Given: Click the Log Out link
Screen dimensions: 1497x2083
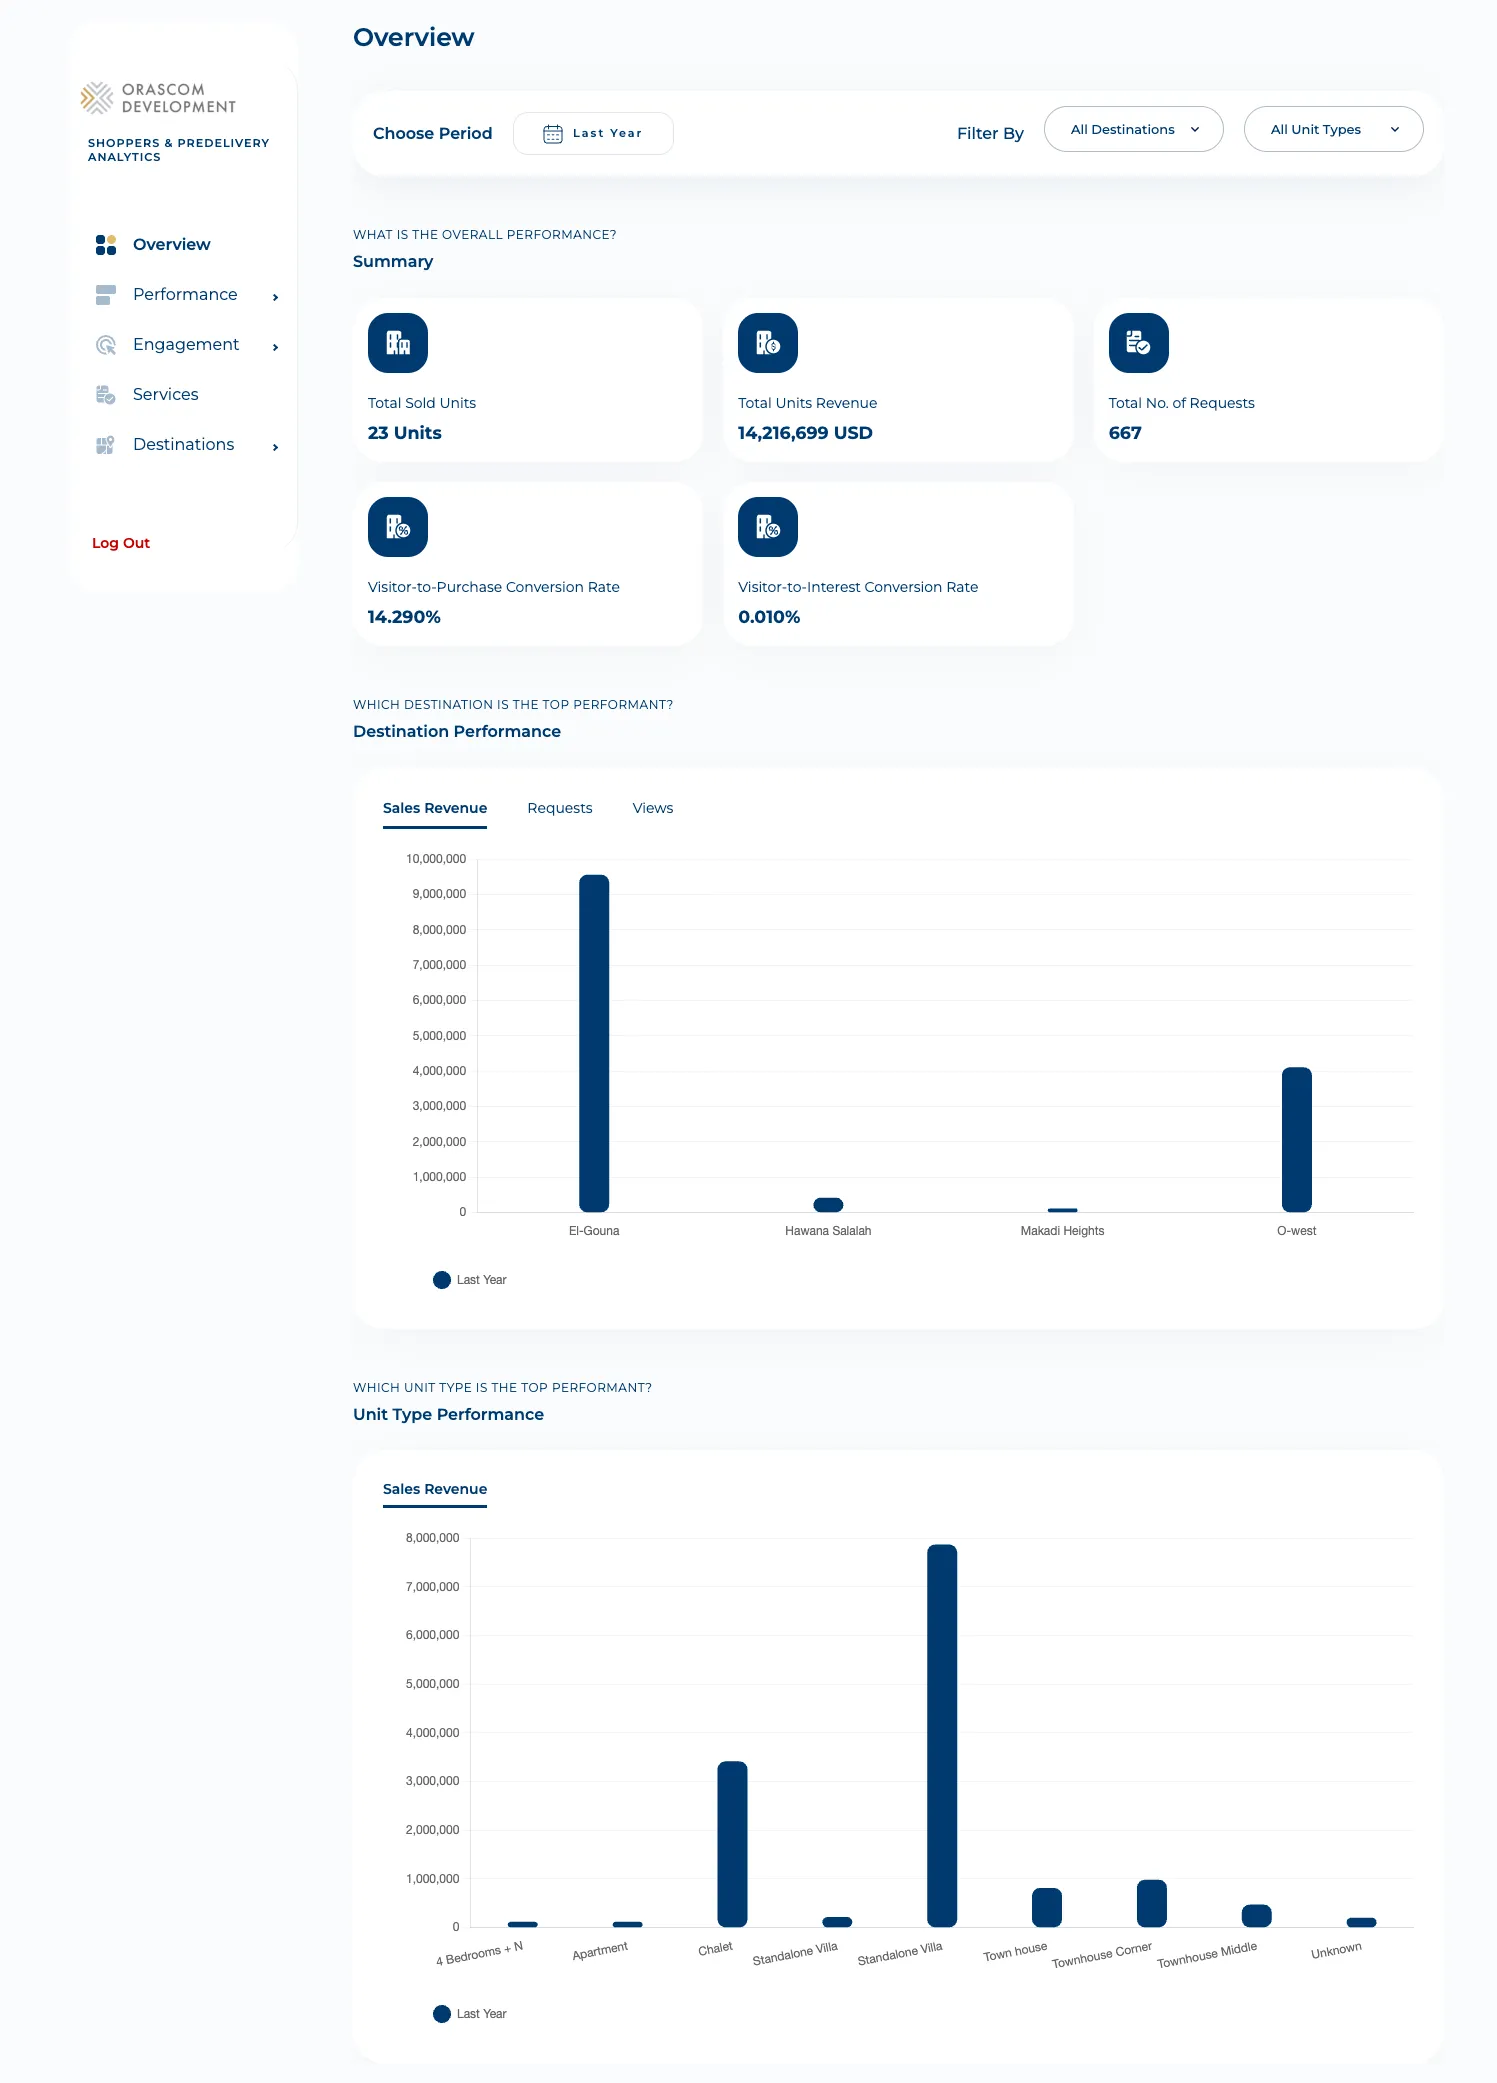Looking at the screenshot, I should (121, 543).
